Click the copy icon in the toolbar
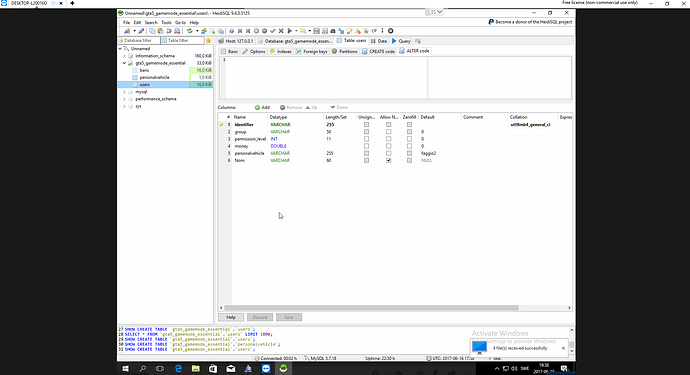Image resolution: width=690 pixels, height=375 pixels. tap(152, 31)
